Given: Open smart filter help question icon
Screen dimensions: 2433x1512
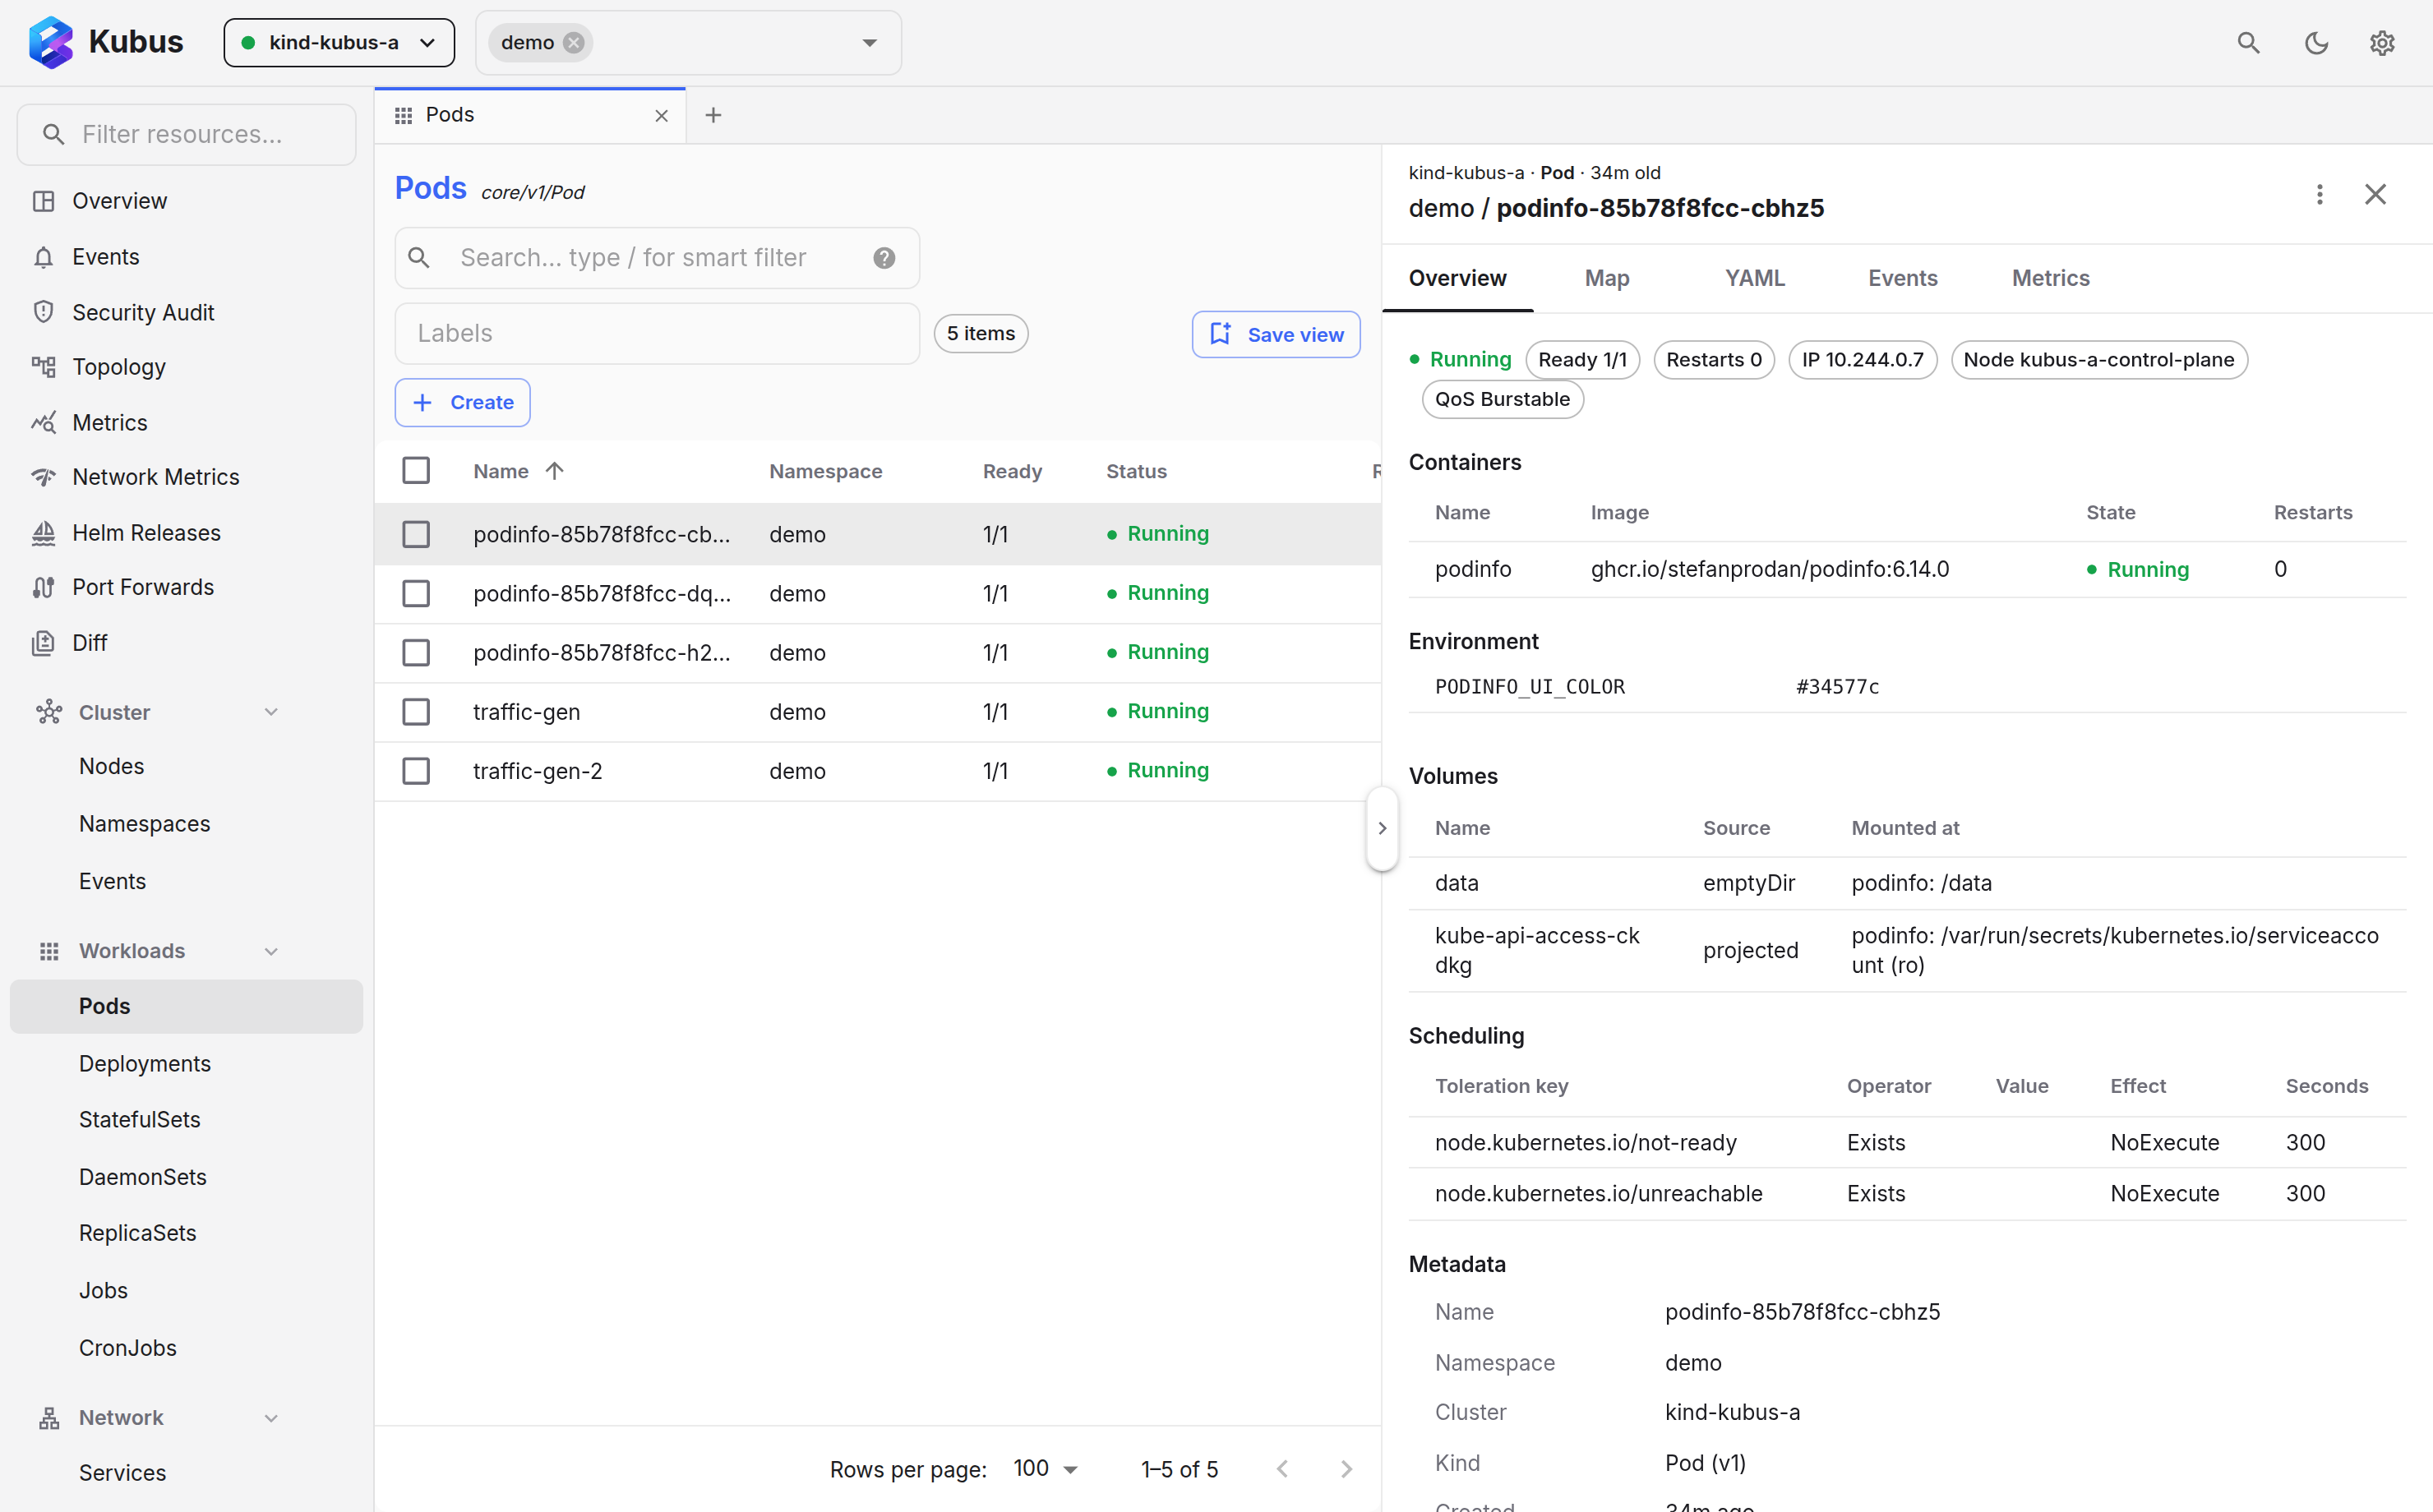Looking at the screenshot, I should pyautogui.click(x=884, y=258).
